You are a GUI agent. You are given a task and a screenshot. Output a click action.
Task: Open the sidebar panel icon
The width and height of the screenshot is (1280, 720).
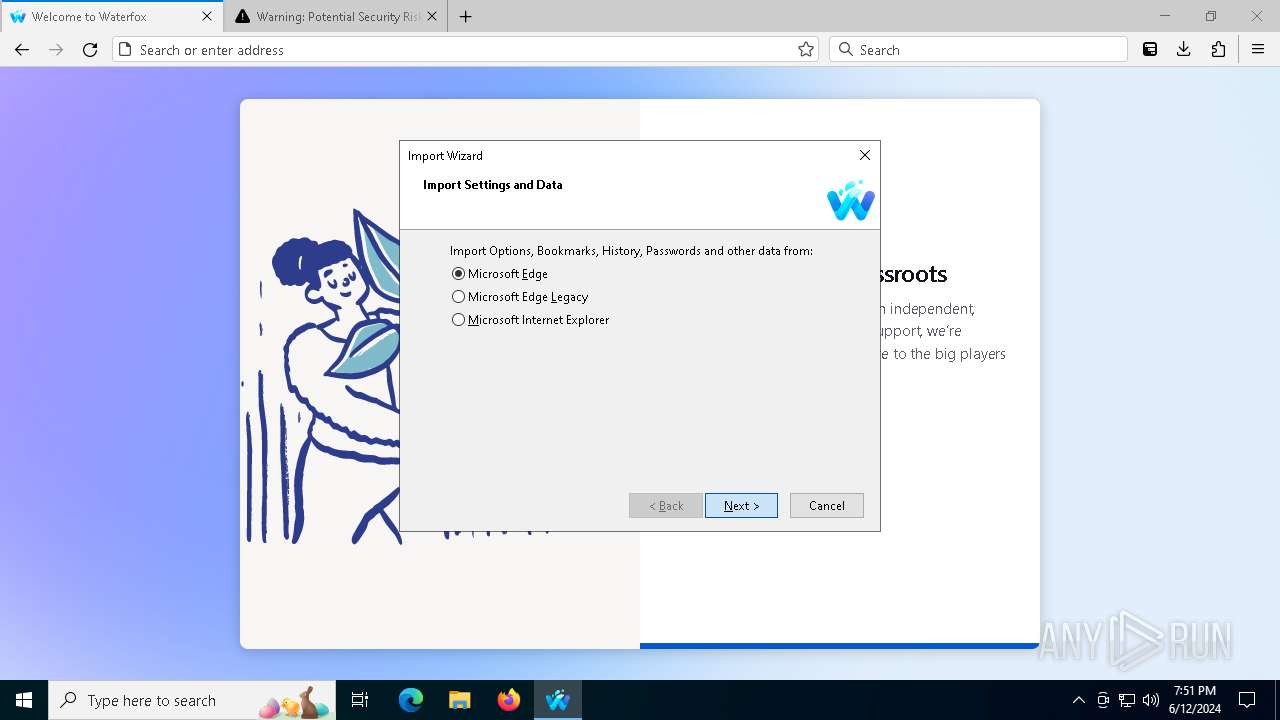pyautogui.click(x=1150, y=50)
